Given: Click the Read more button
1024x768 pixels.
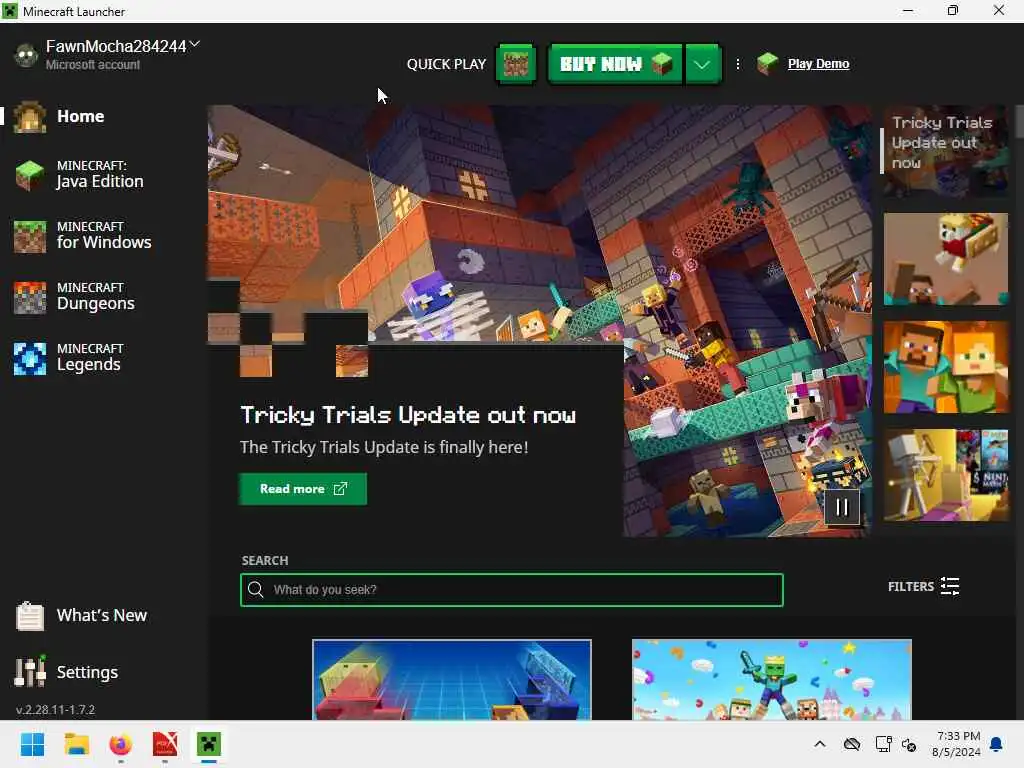Looking at the screenshot, I should tap(303, 488).
